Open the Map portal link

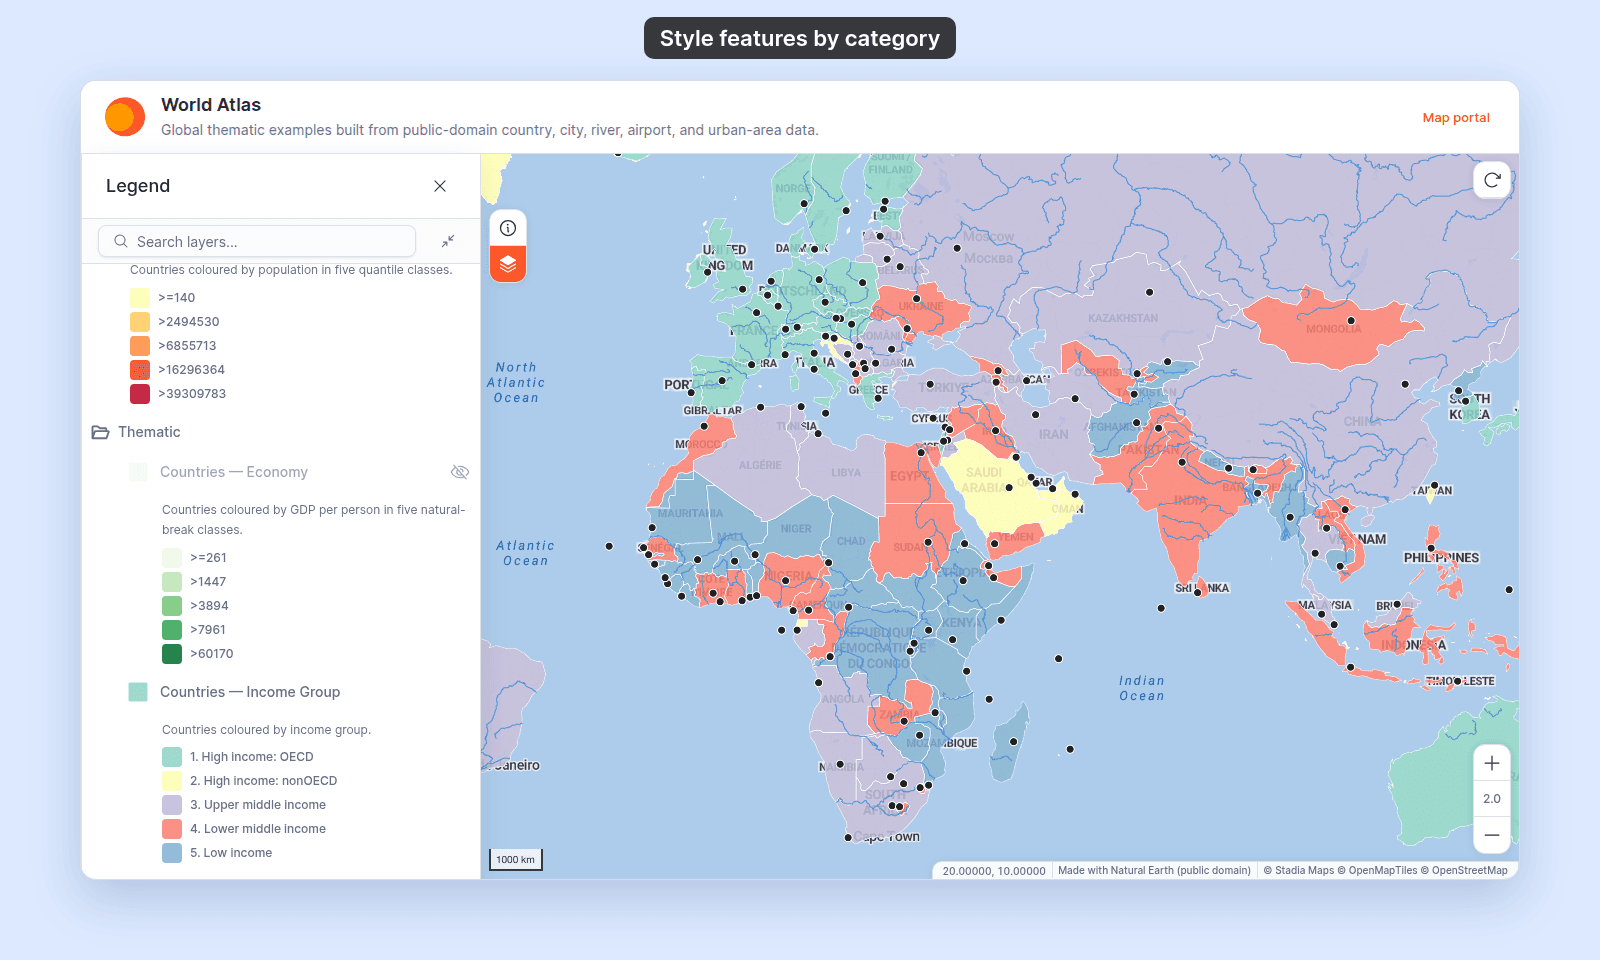pyautogui.click(x=1456, y=118)
